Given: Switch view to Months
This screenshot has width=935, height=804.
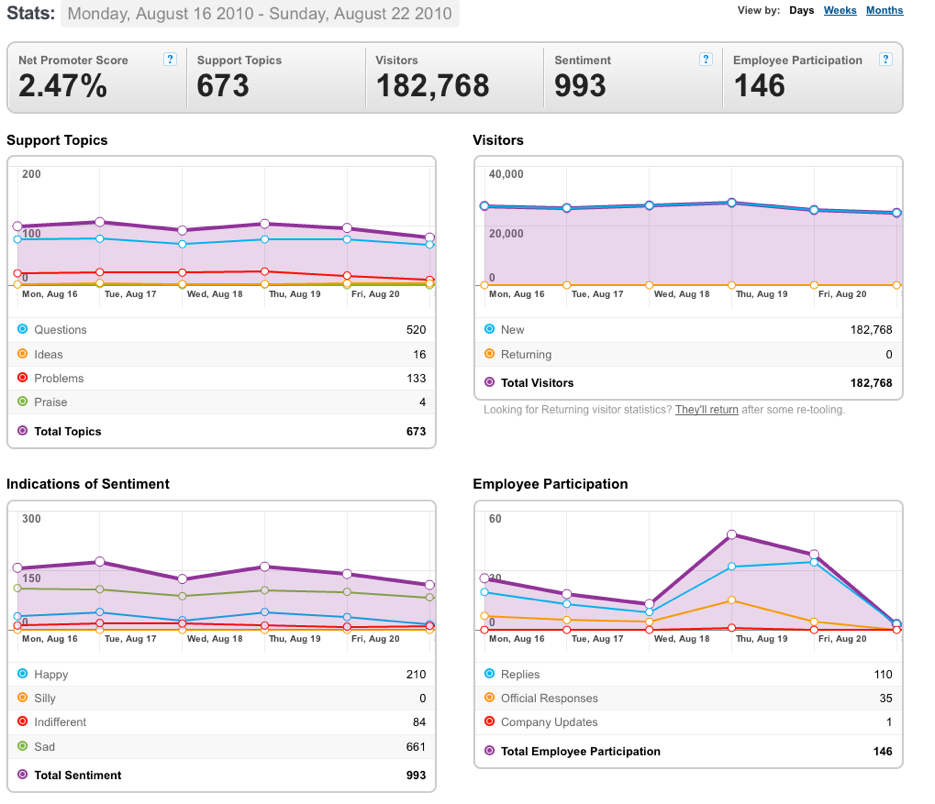Looking at the screenshot, I should (884, 10).
